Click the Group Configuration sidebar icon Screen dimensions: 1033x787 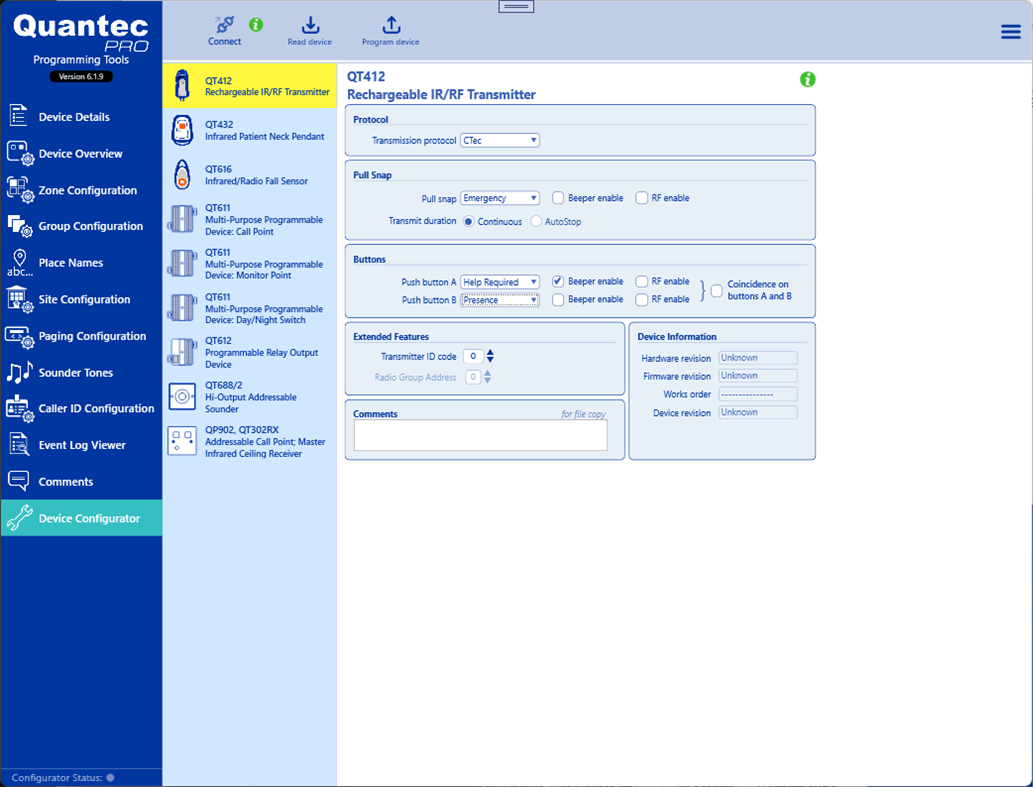20,226
